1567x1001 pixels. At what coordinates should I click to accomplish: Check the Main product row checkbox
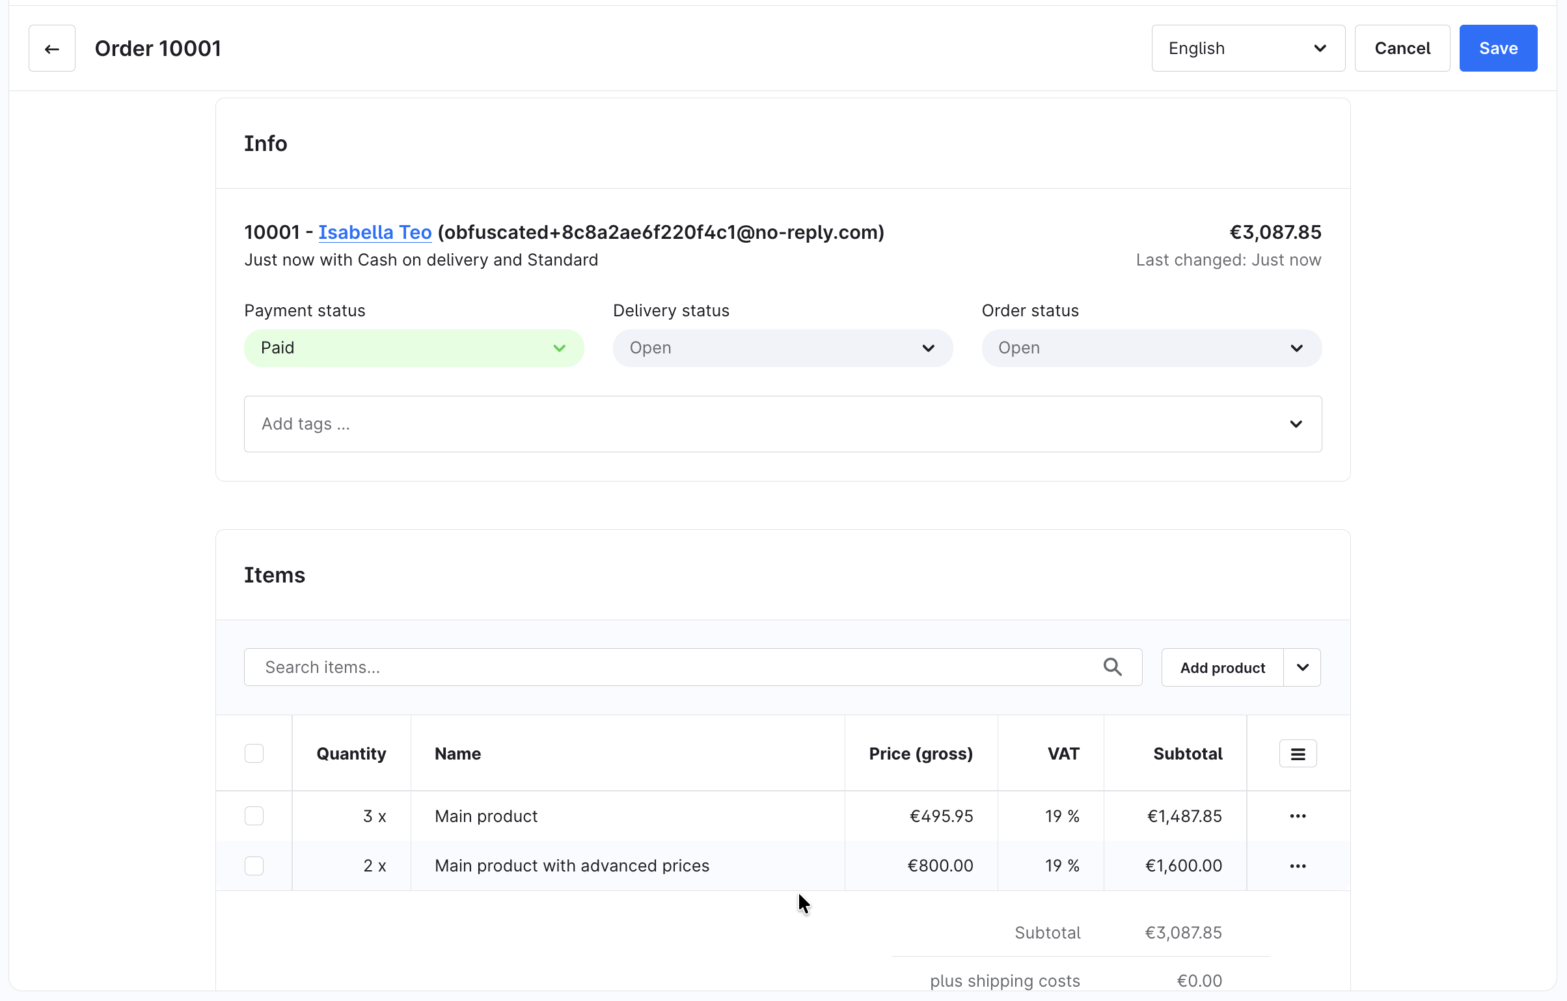point(254,816)
